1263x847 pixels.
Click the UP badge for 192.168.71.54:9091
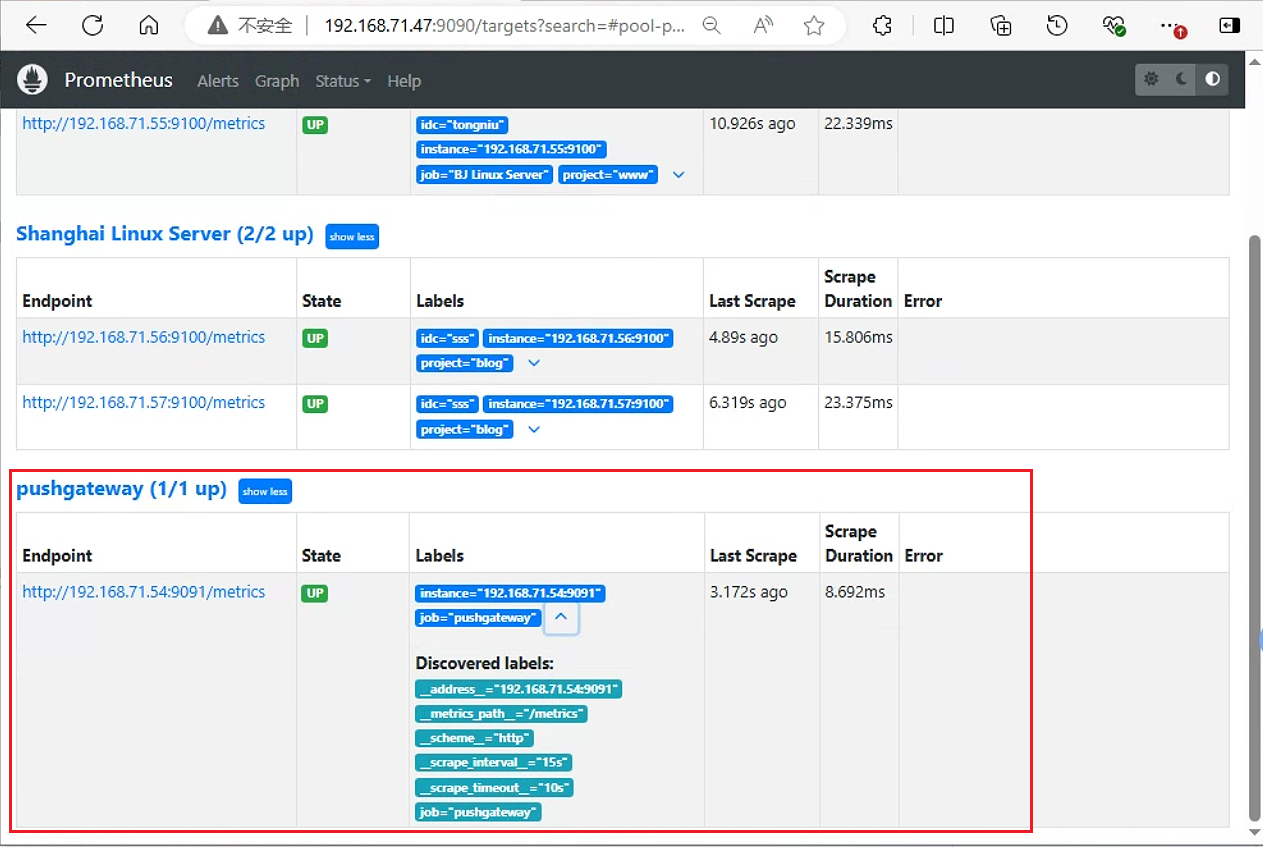pyautogui.click(x=315, y=593)
